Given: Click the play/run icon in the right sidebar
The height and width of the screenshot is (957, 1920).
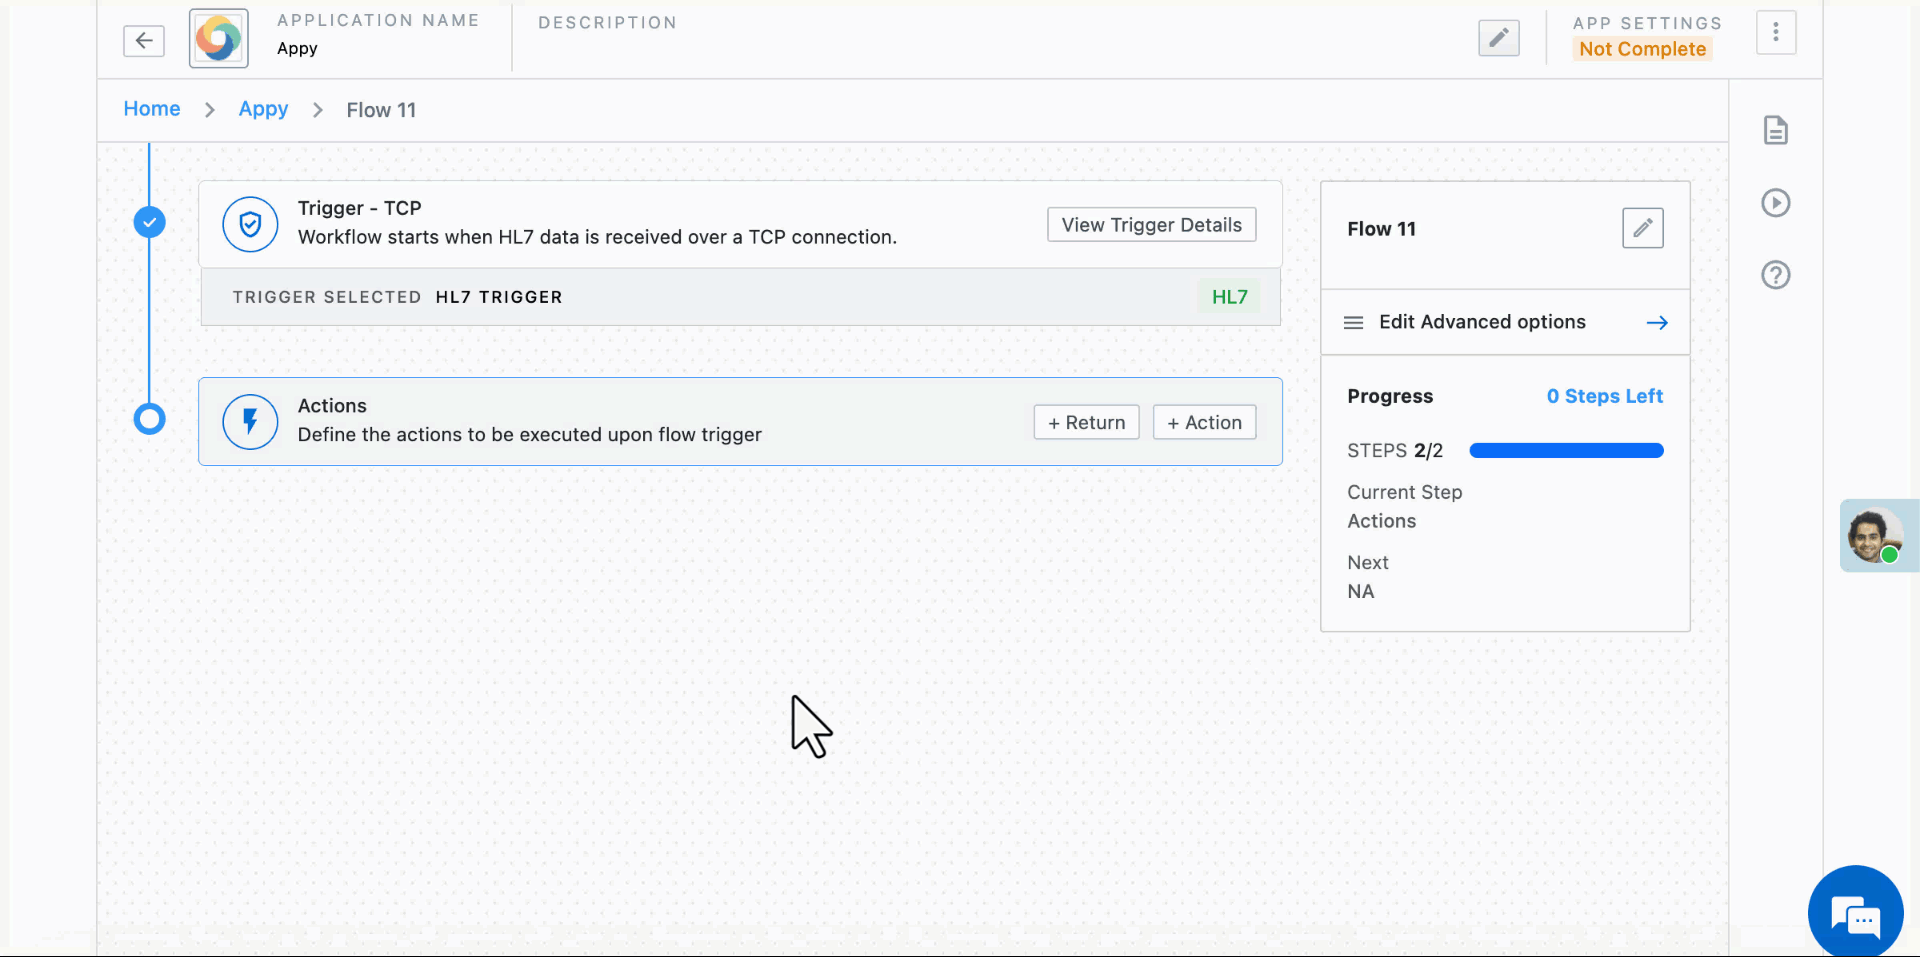Looking at the screenshot, I should pyautogui.click(x=1776, y=202).
